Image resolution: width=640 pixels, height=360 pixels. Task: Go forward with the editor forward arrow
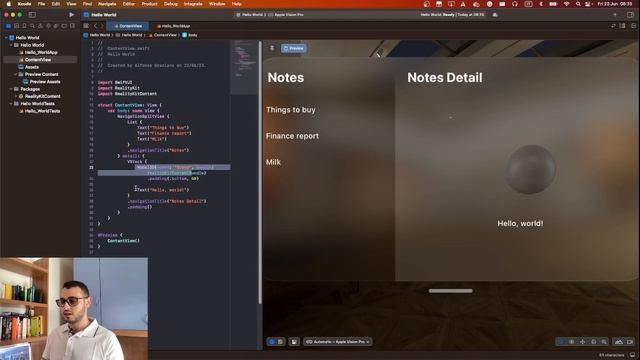click(x=102, y=26)
